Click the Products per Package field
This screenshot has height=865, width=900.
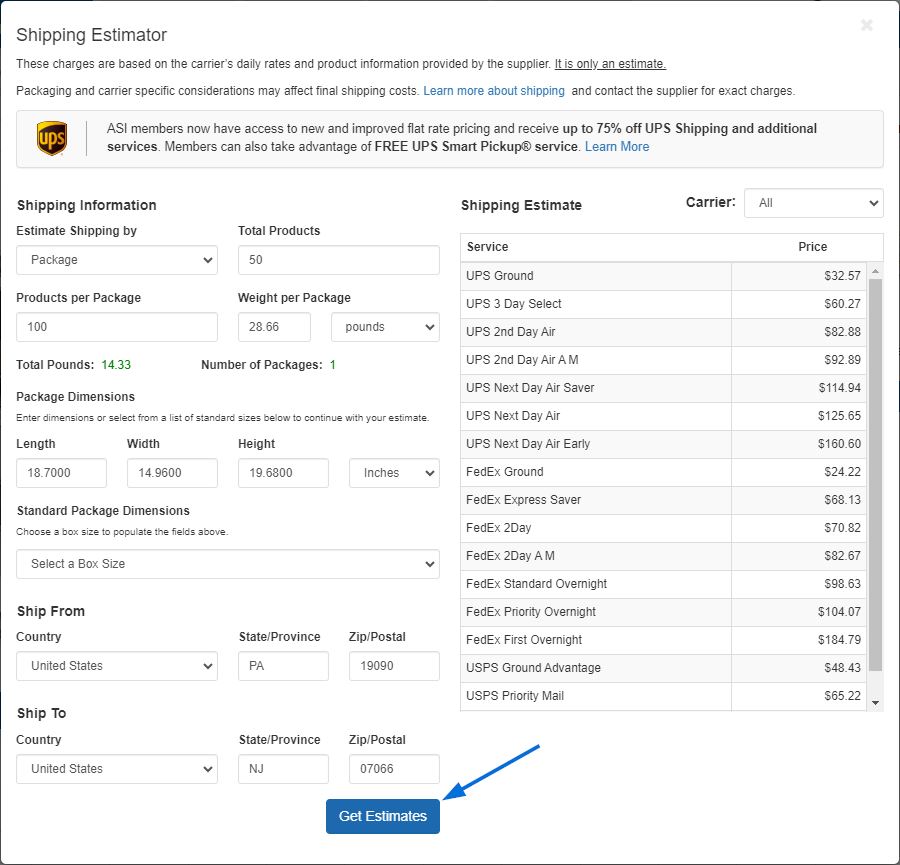117,327
